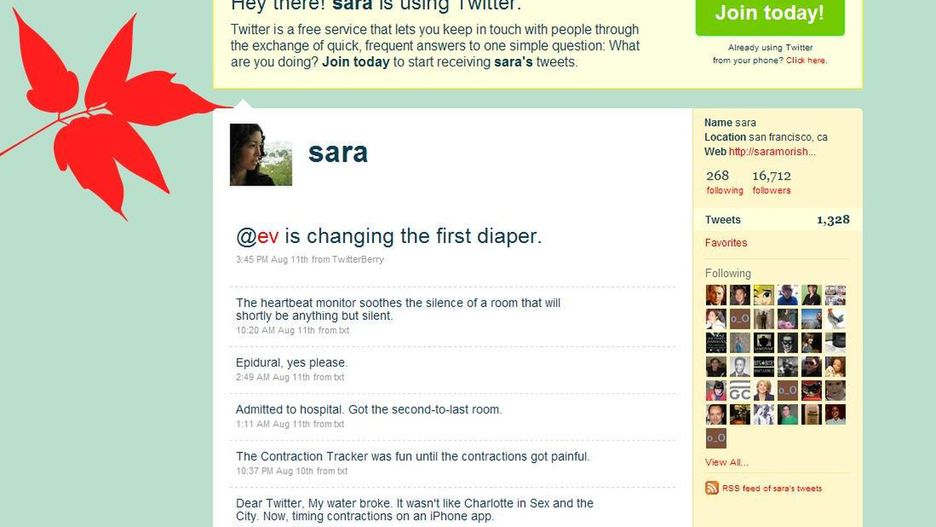The height and width of the screenshot is (527, 936).
Task: Click the bold Join today text link
Action: tap(356, 62)
